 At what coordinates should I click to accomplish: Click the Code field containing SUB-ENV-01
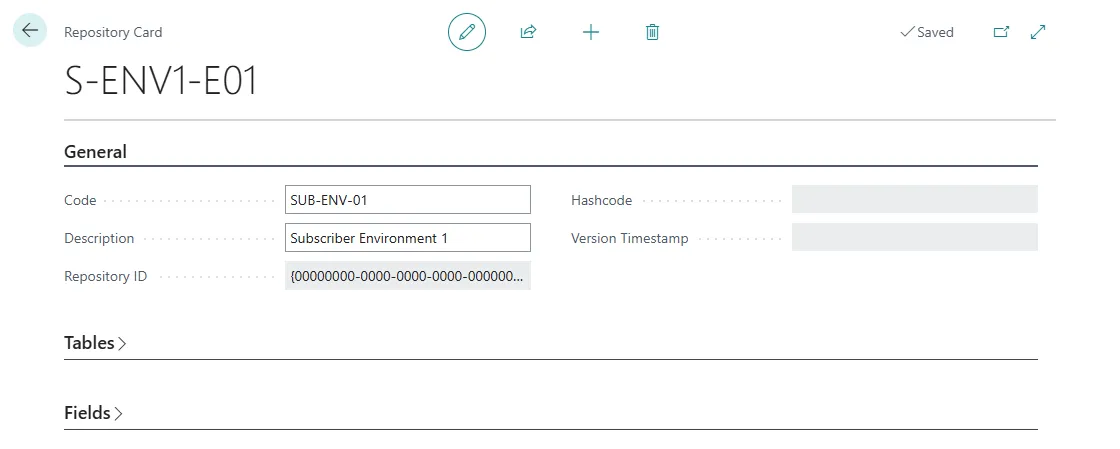pyautogui.click(x=407, y=200)
